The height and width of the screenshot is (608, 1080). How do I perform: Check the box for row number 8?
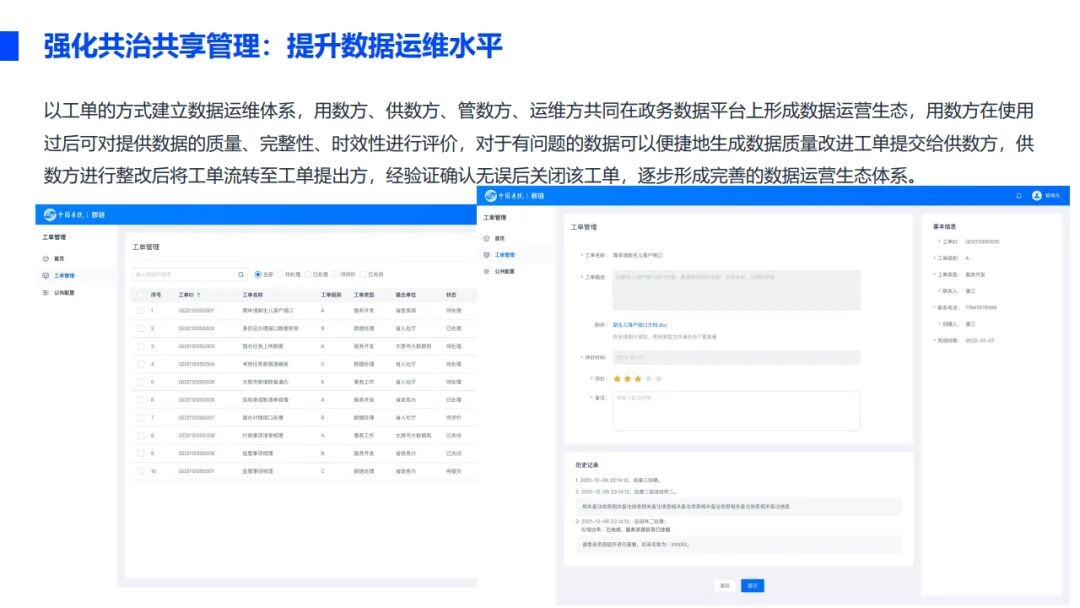(141, 436)
